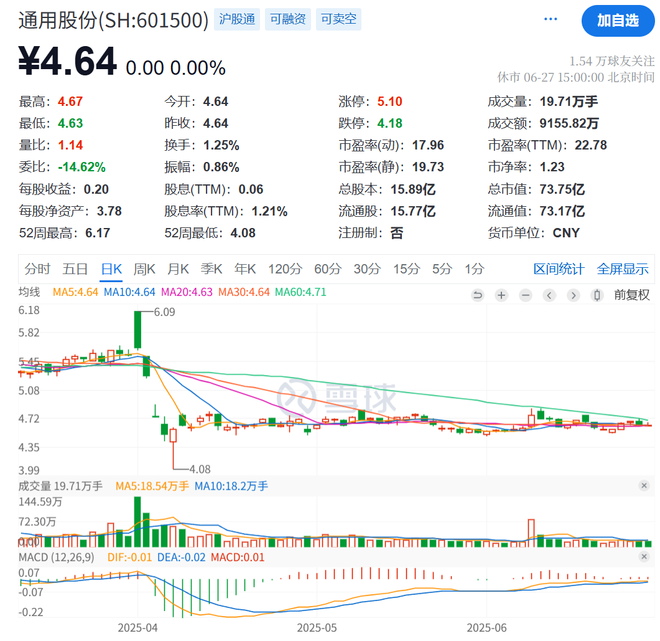Viewport: 660px width, 641px height.
Task: Move chart left with back arrow icon
Action: [549, 295]
